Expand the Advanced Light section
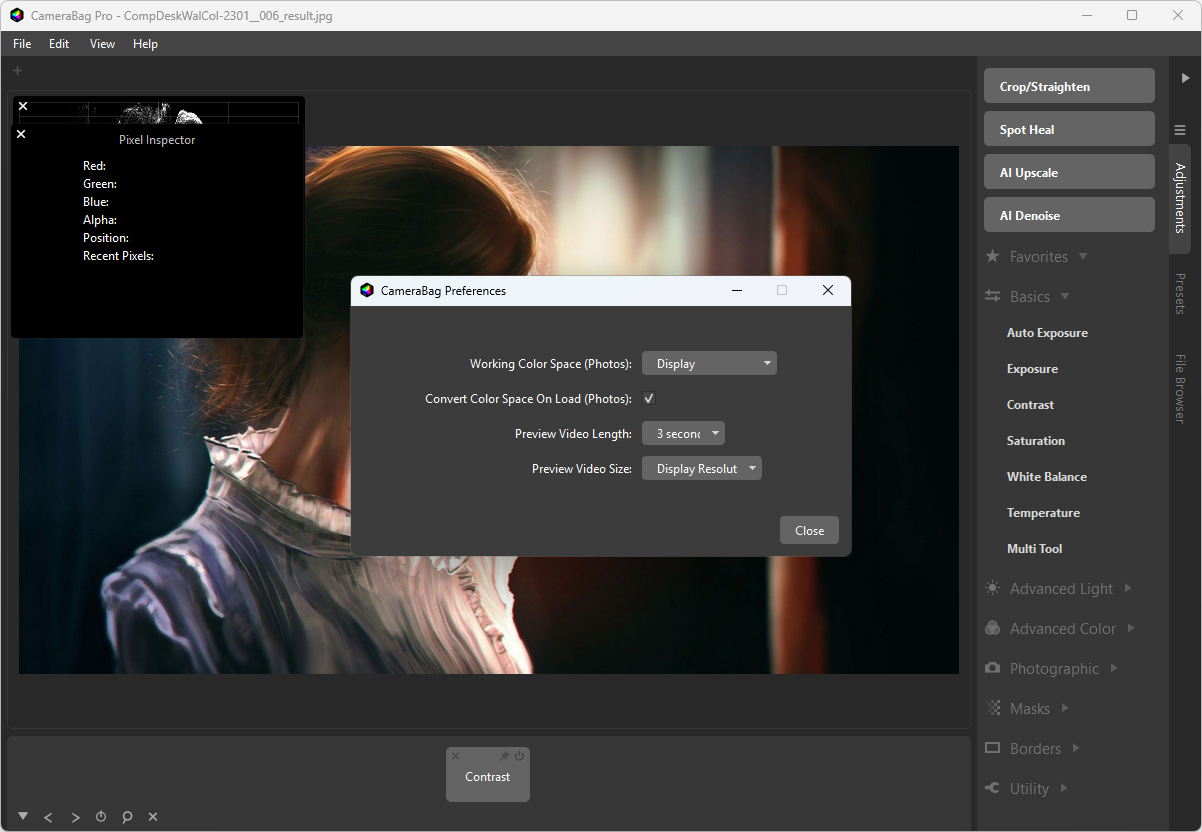The image size is (1202, 832). 1128,588
